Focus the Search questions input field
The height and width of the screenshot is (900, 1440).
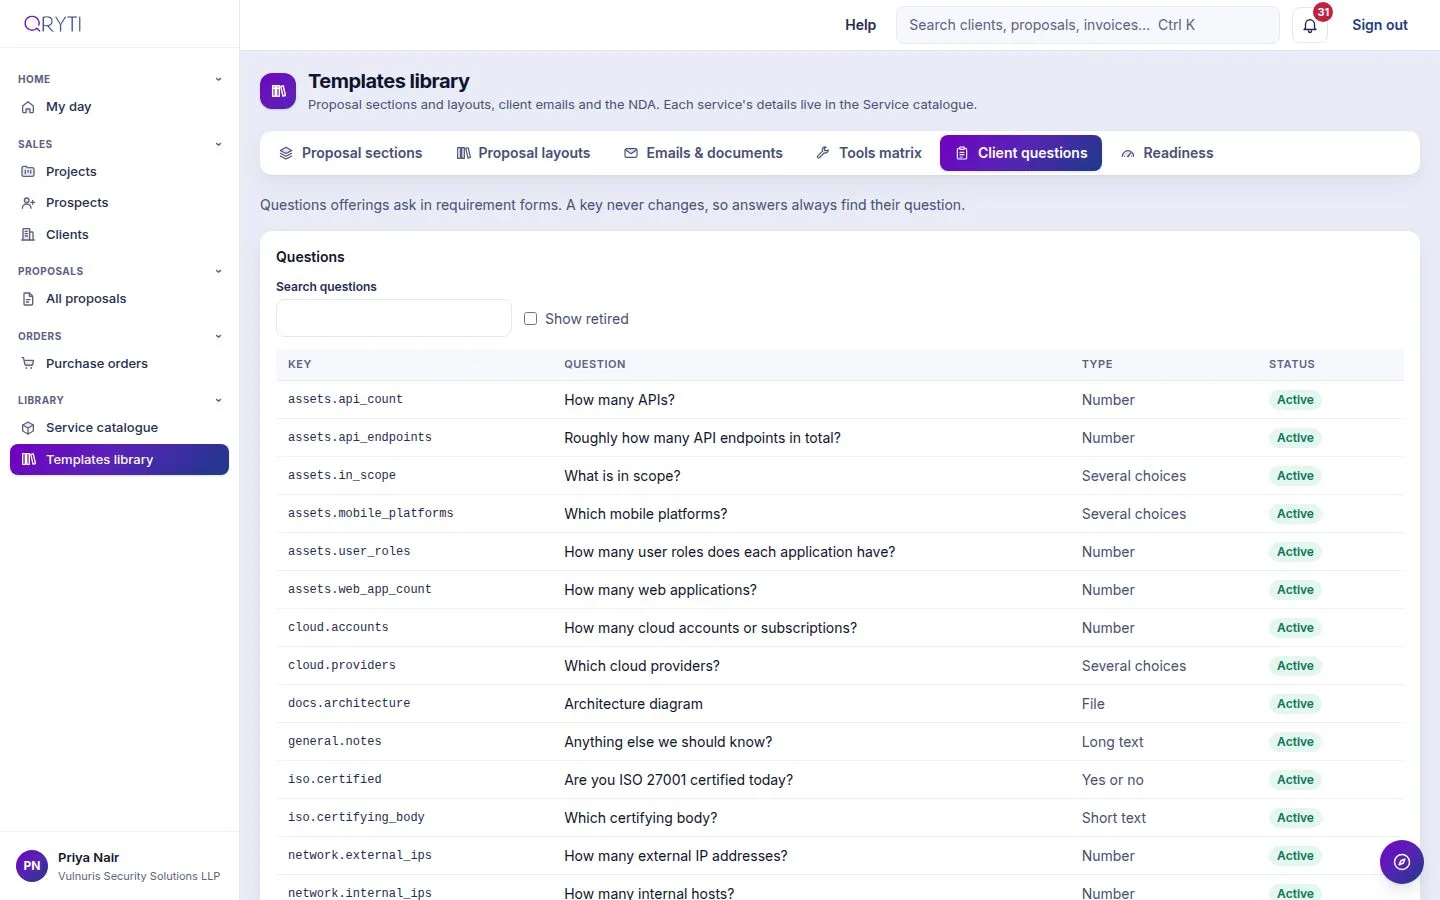pos(394,318)
